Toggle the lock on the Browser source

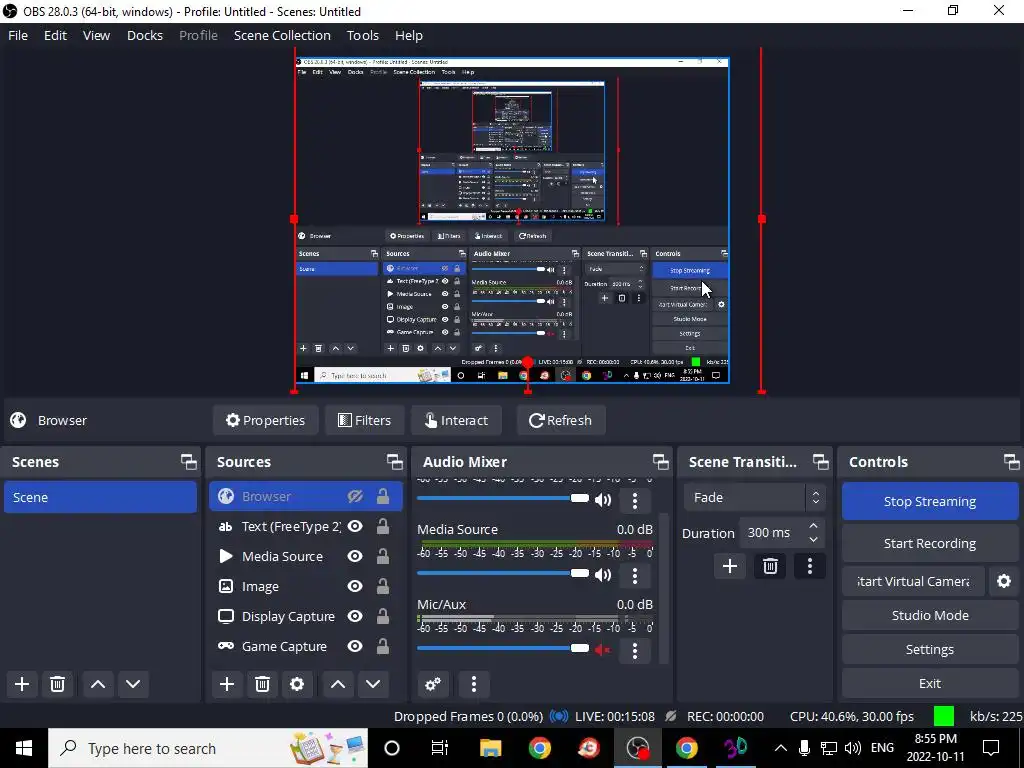click(x=383, y=497)
